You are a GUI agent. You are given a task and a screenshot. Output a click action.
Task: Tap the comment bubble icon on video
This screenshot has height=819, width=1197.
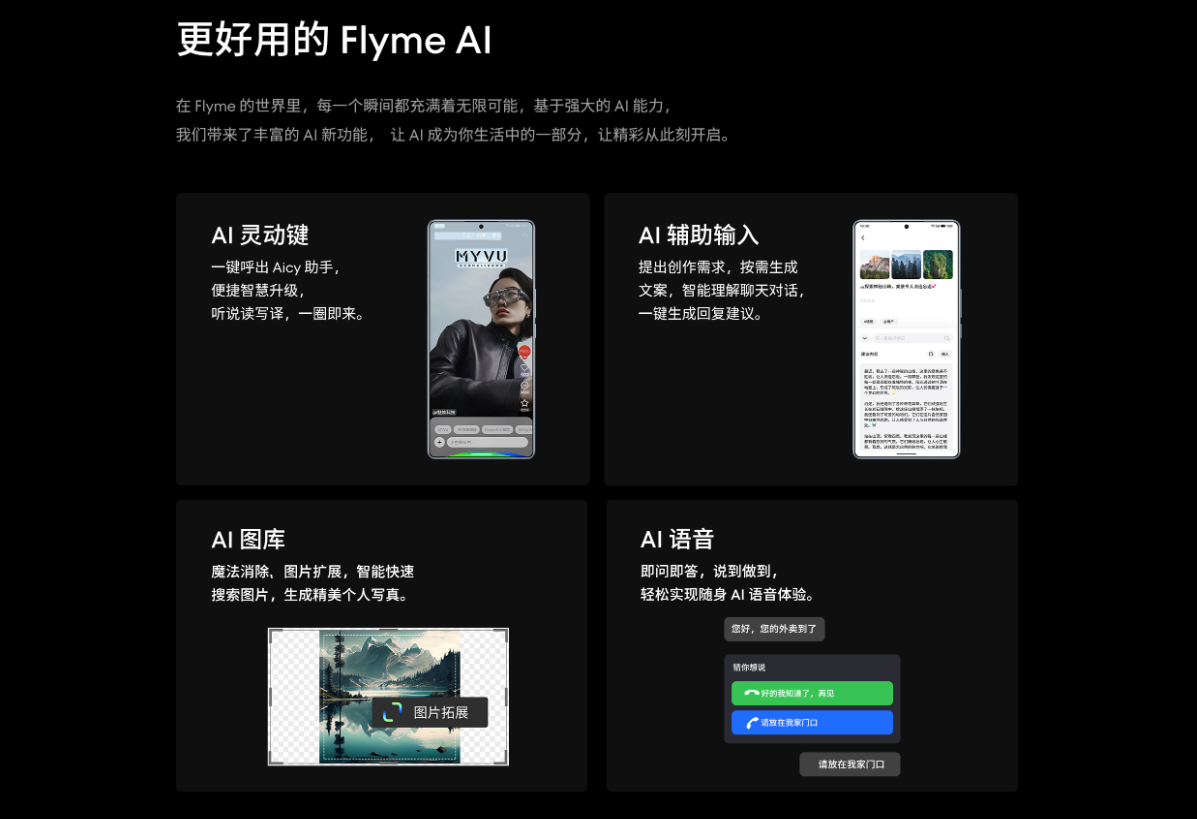click(x=524, y=385)
